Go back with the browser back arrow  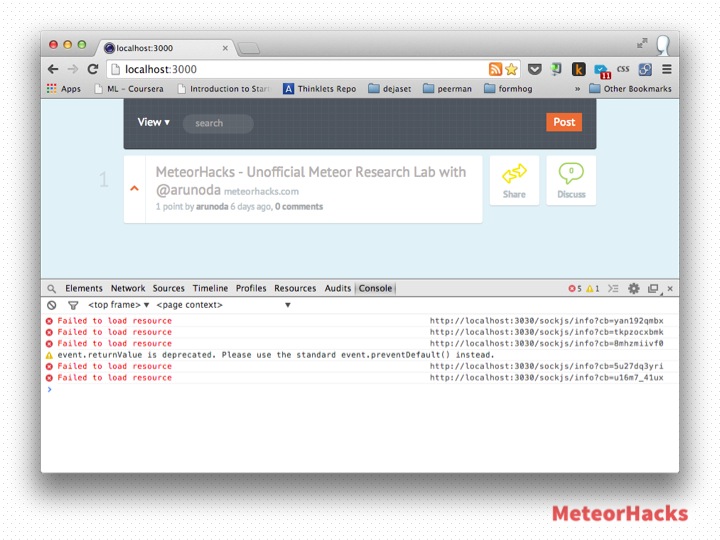coord(53,69)
